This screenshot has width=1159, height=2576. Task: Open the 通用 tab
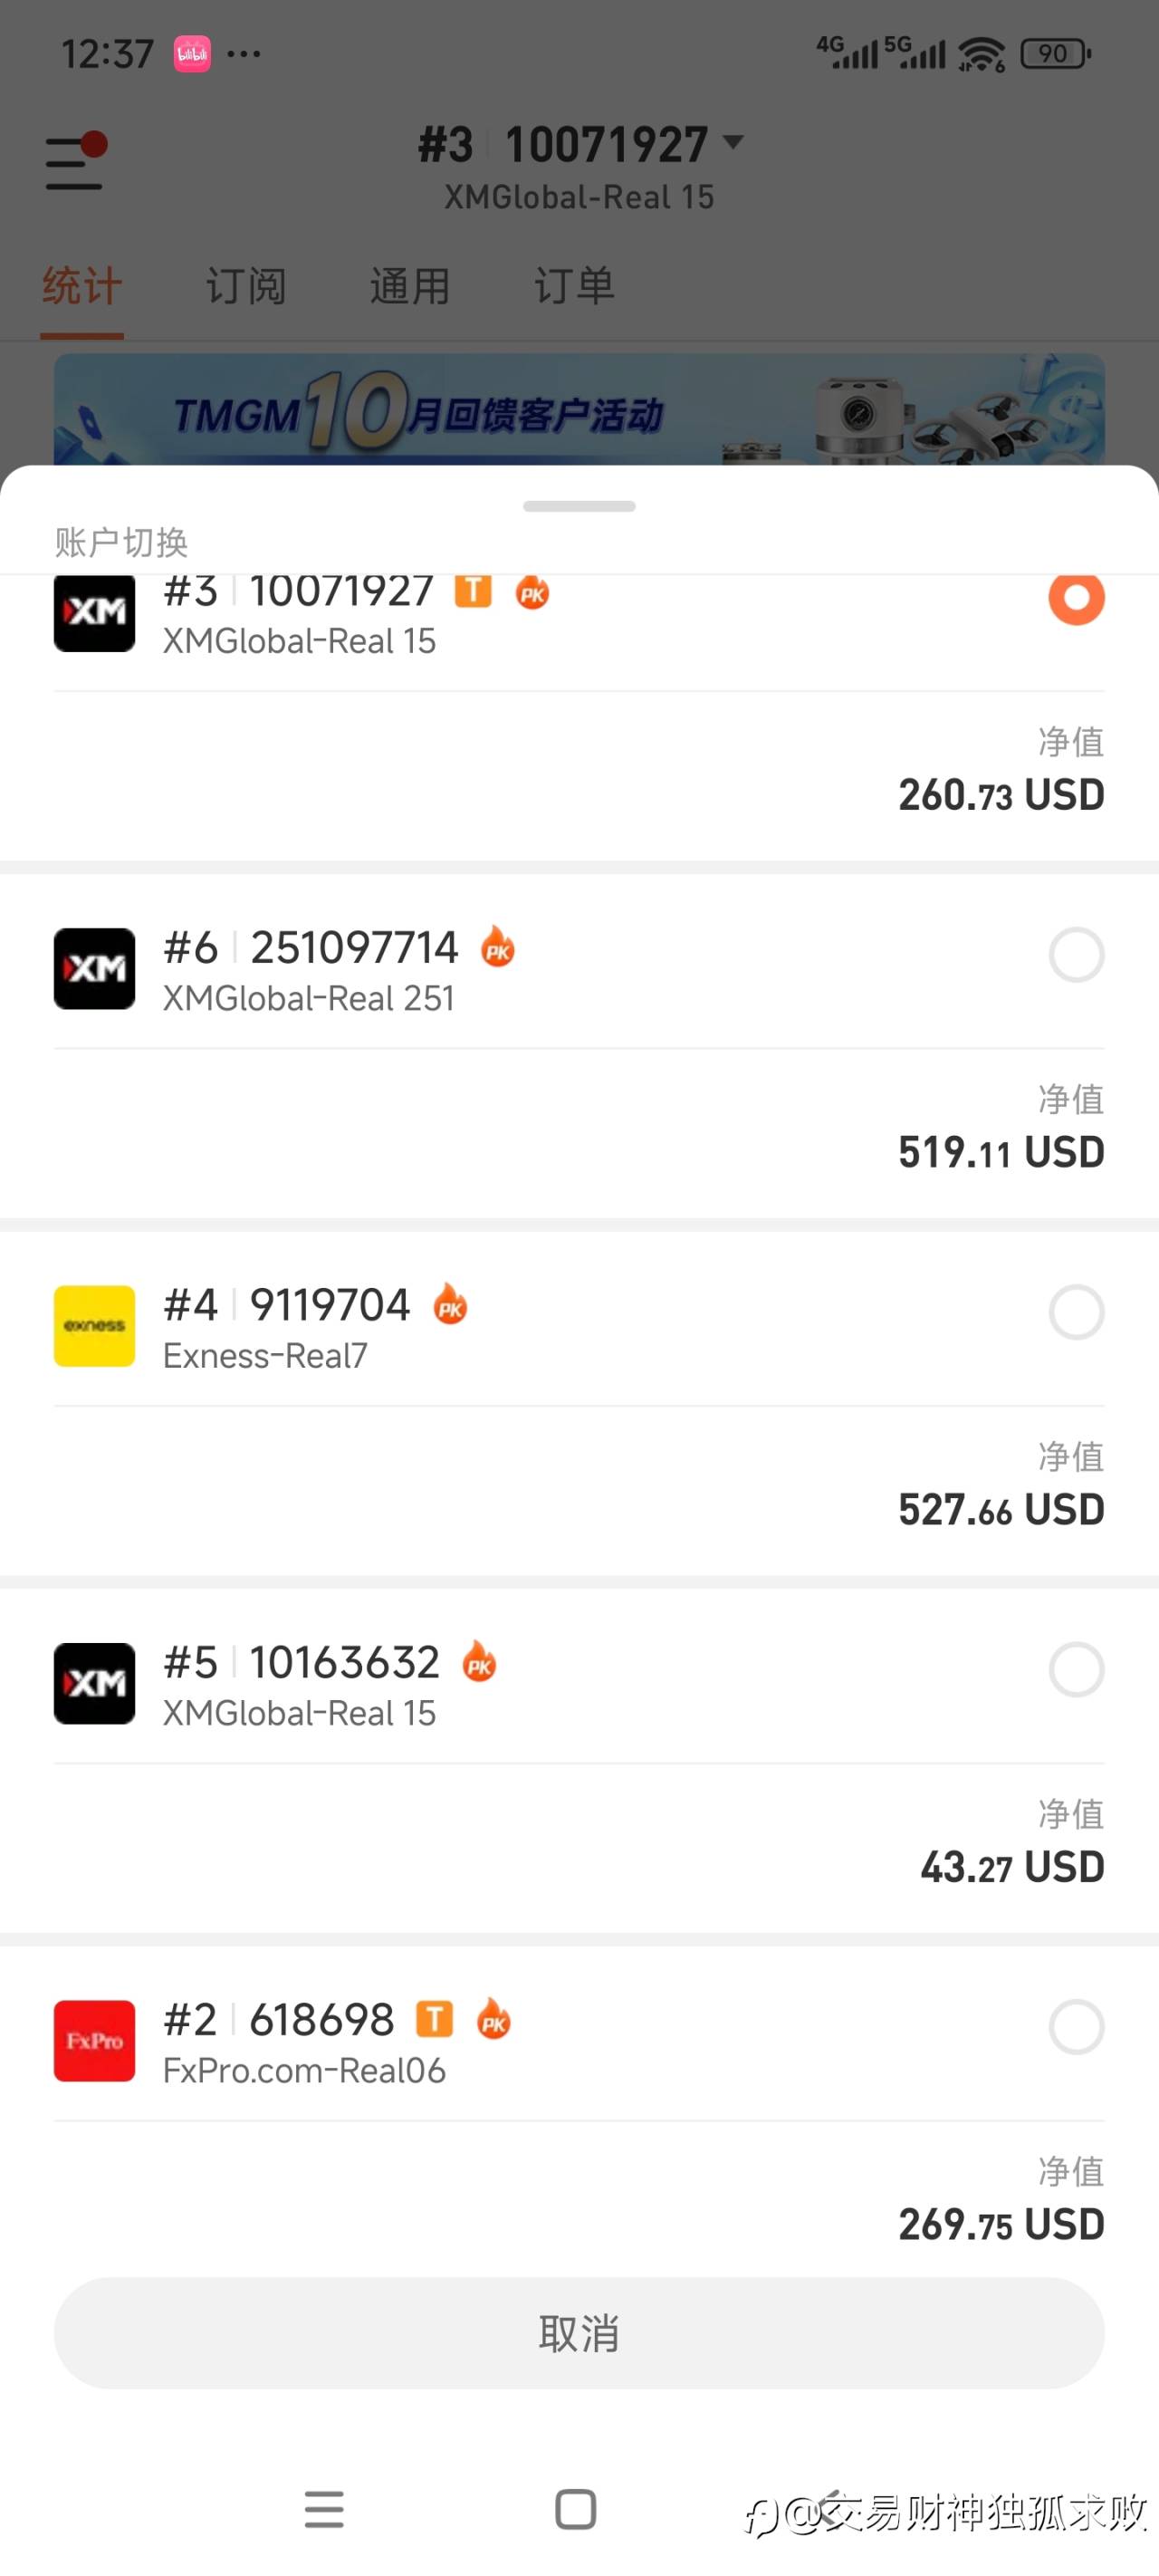[x=410, y=287]
